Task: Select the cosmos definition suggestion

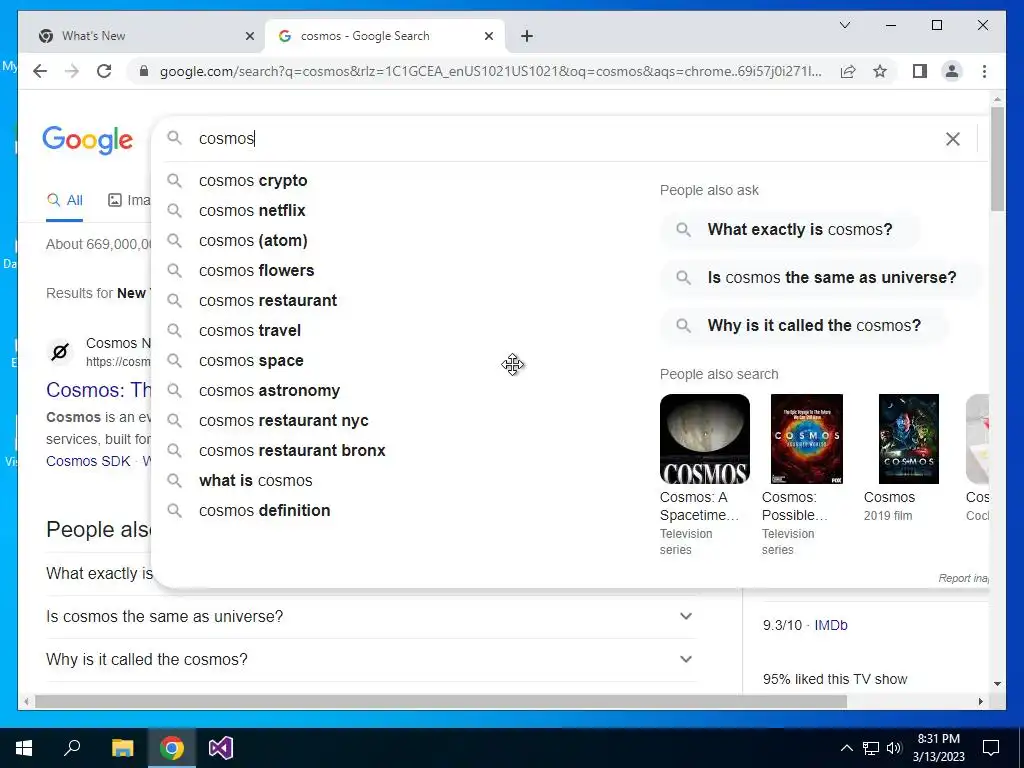Action: click(x=264, y=511)
